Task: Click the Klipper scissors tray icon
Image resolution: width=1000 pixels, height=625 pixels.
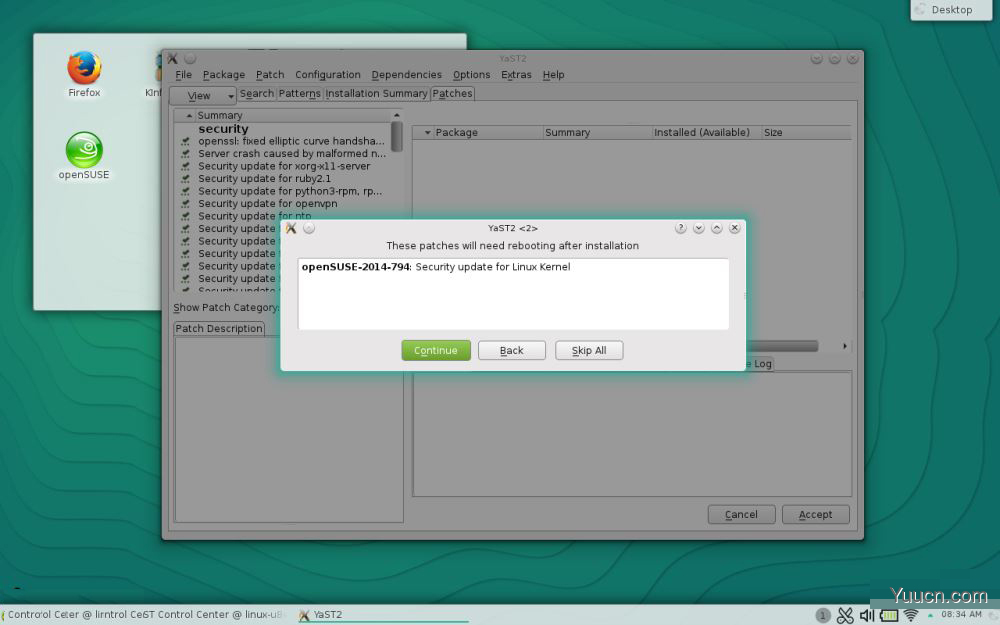Action: 845,615
